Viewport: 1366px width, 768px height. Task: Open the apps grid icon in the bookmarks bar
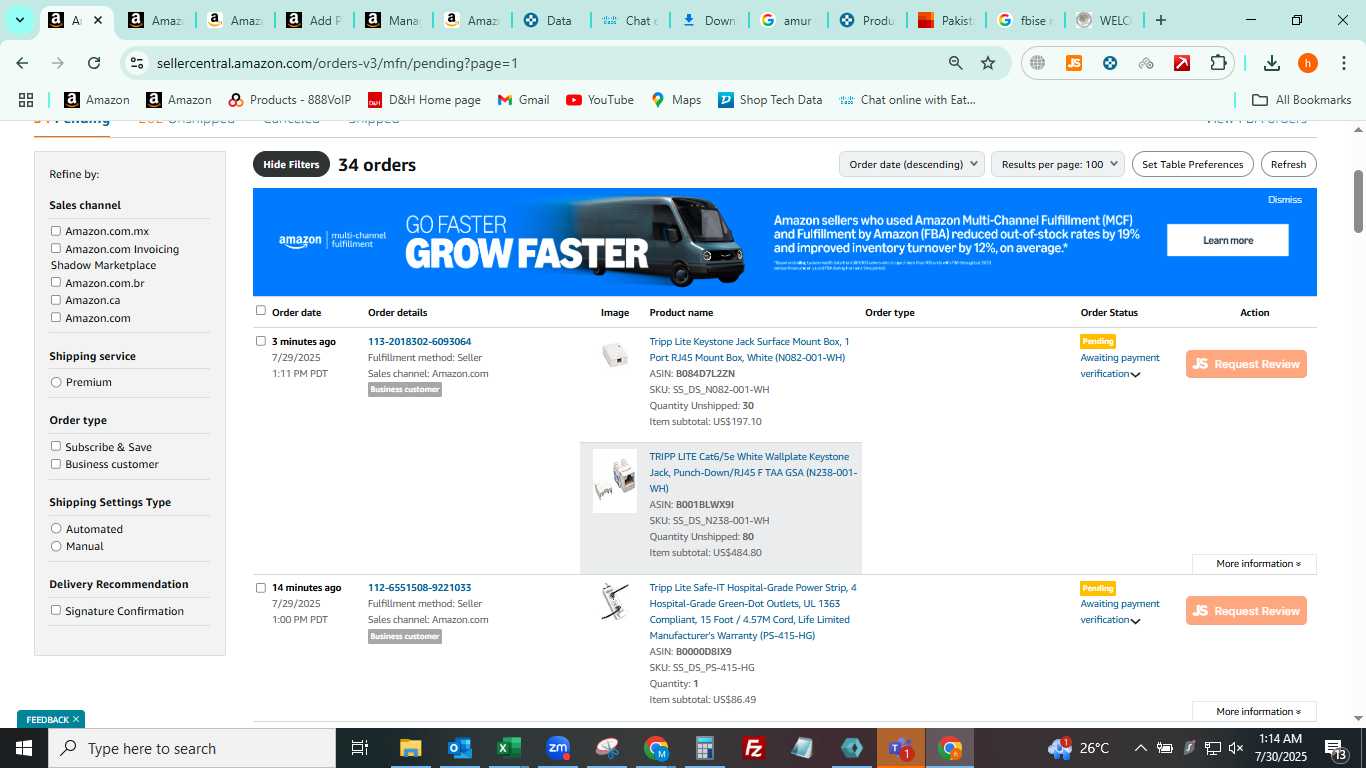pos(26,100)
